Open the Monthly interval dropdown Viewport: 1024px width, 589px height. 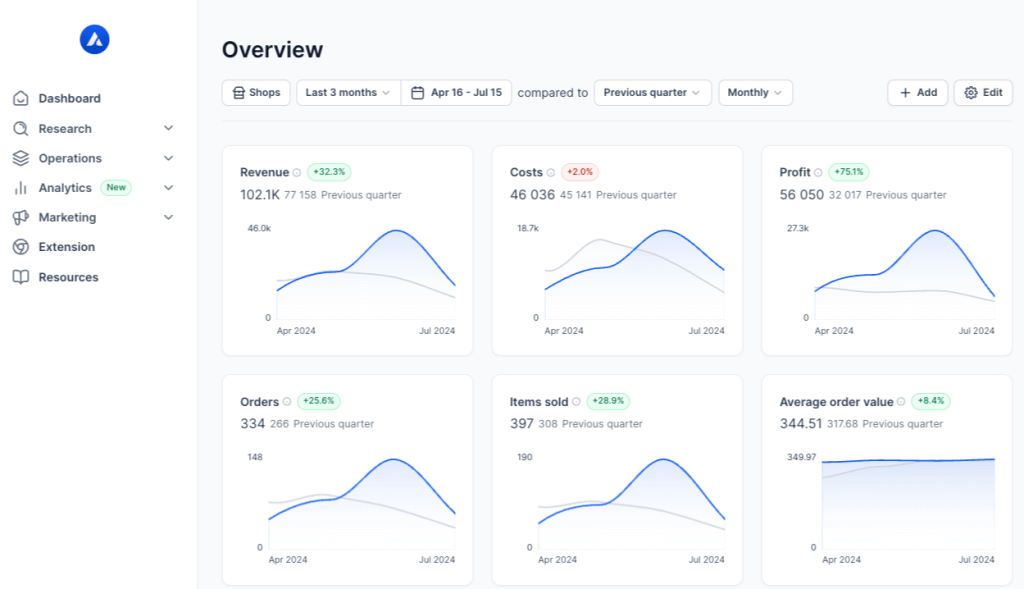pyautogui.click(x=755, y=93)
